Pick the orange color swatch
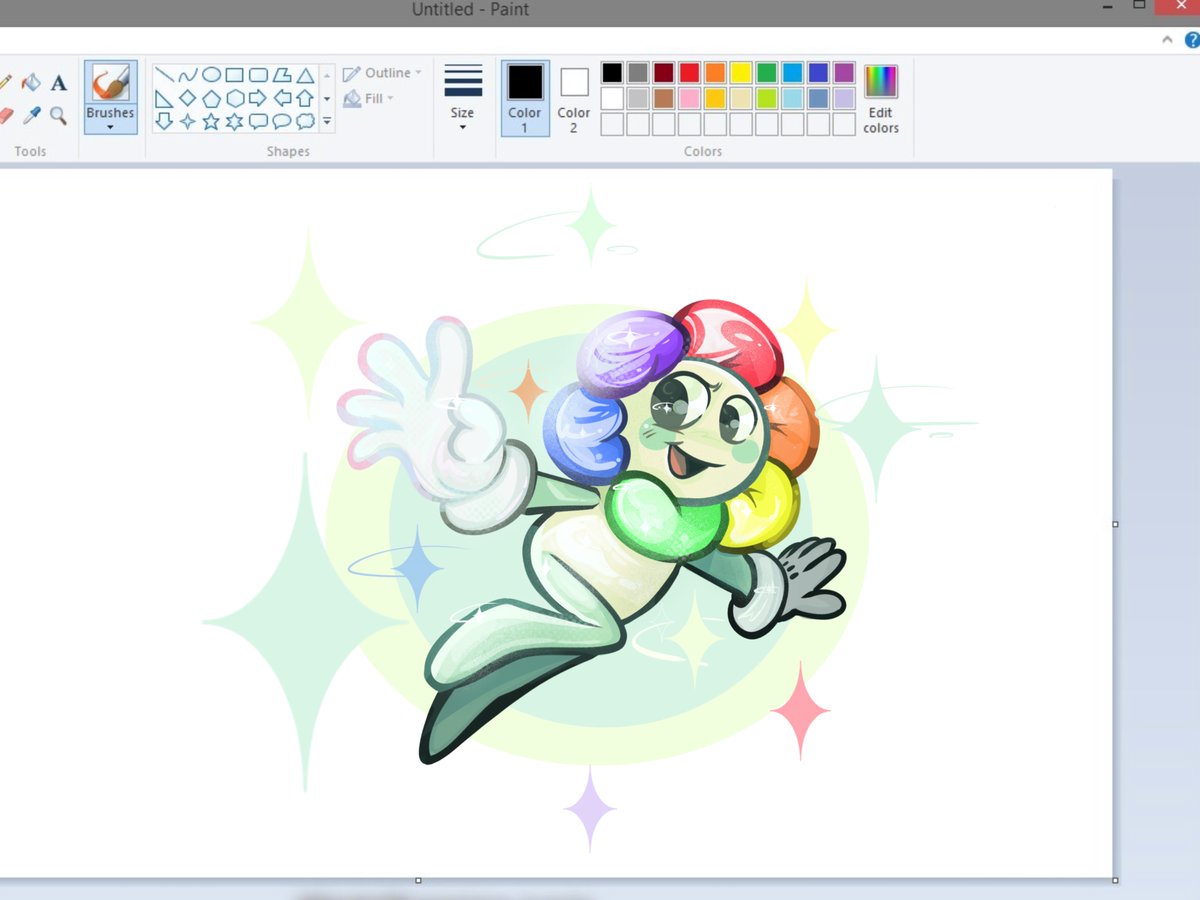Screen dimensions: 1200x900 (x=715, y=72)
